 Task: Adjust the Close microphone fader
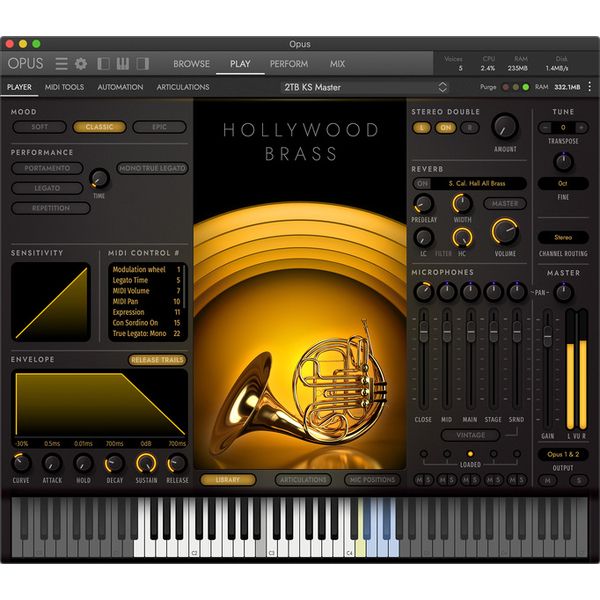pos(423,331)
